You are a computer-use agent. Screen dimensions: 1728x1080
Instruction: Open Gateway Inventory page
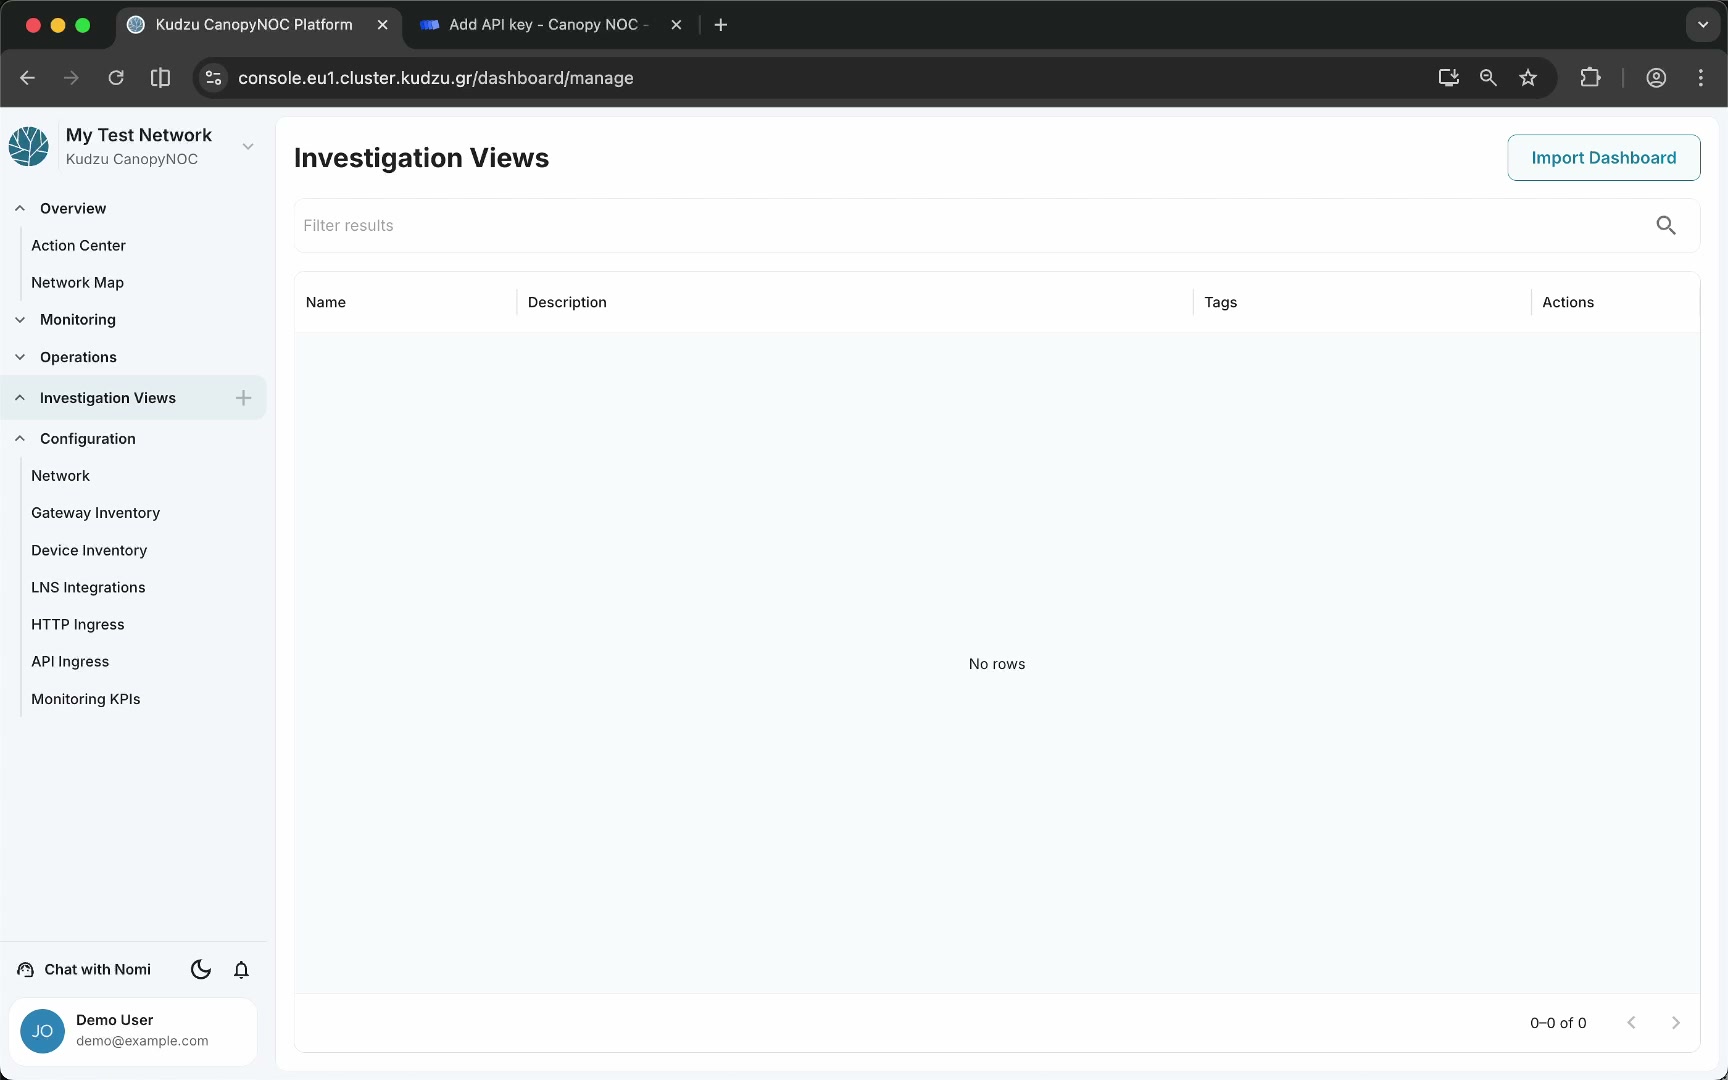click(95, 513)
